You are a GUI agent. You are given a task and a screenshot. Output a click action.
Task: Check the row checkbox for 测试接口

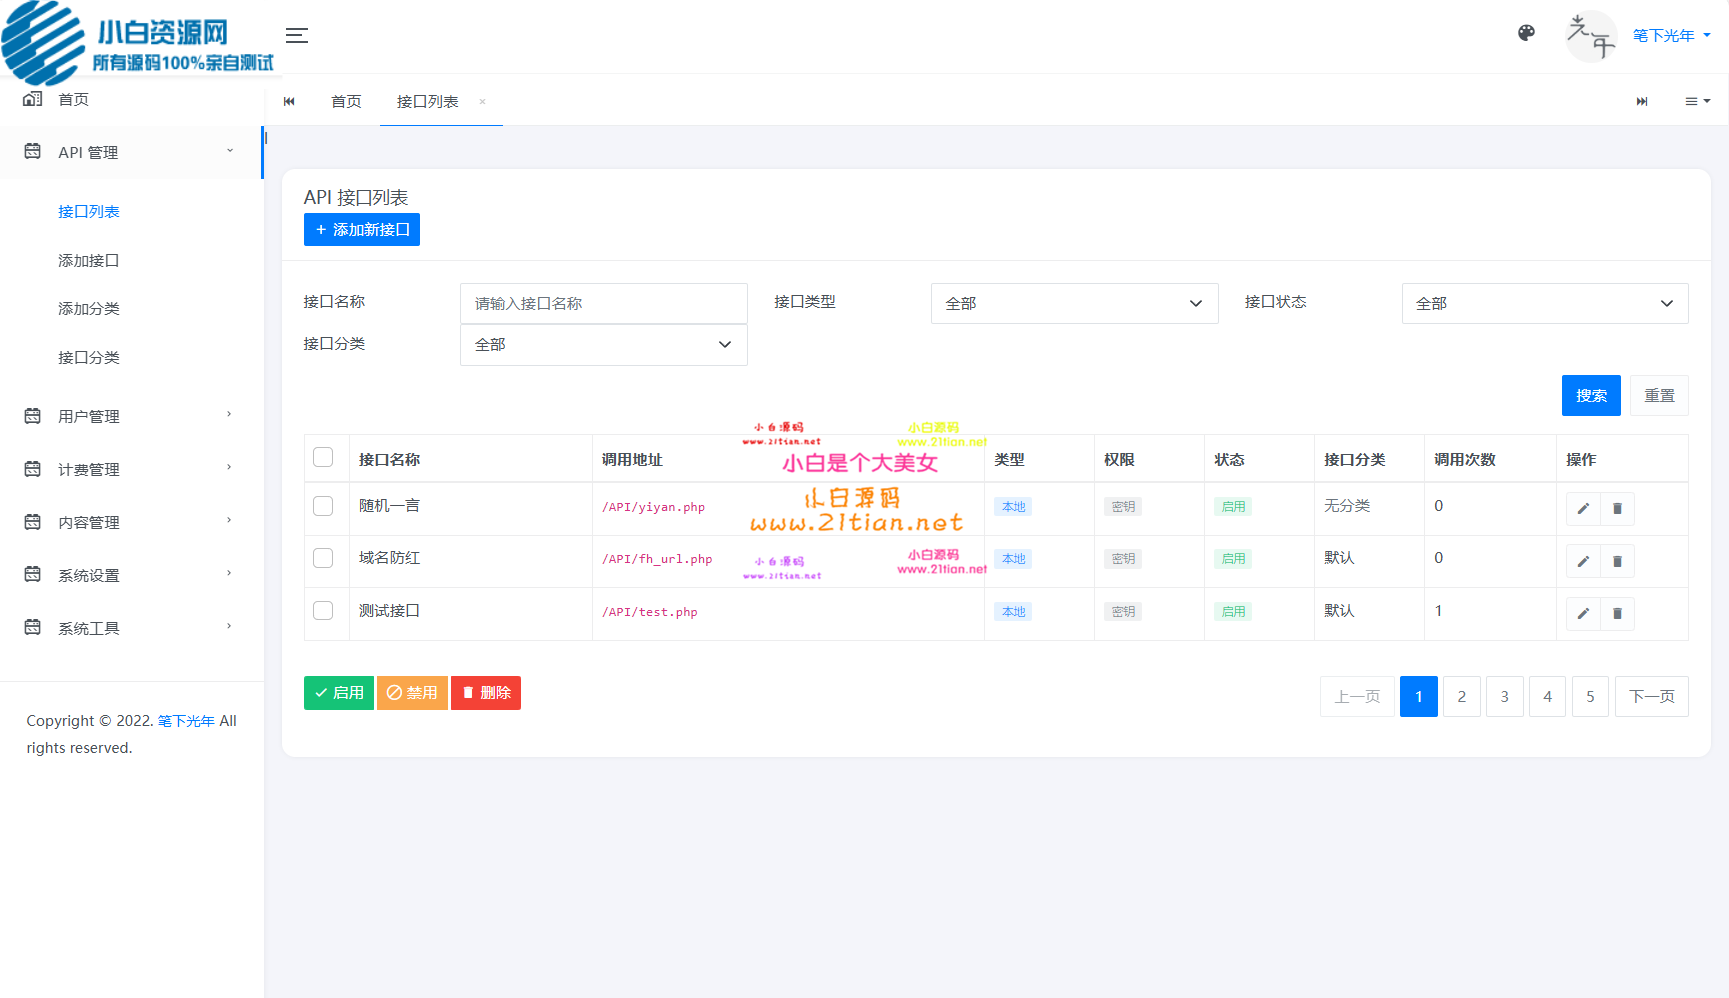[x=323, y=611]
